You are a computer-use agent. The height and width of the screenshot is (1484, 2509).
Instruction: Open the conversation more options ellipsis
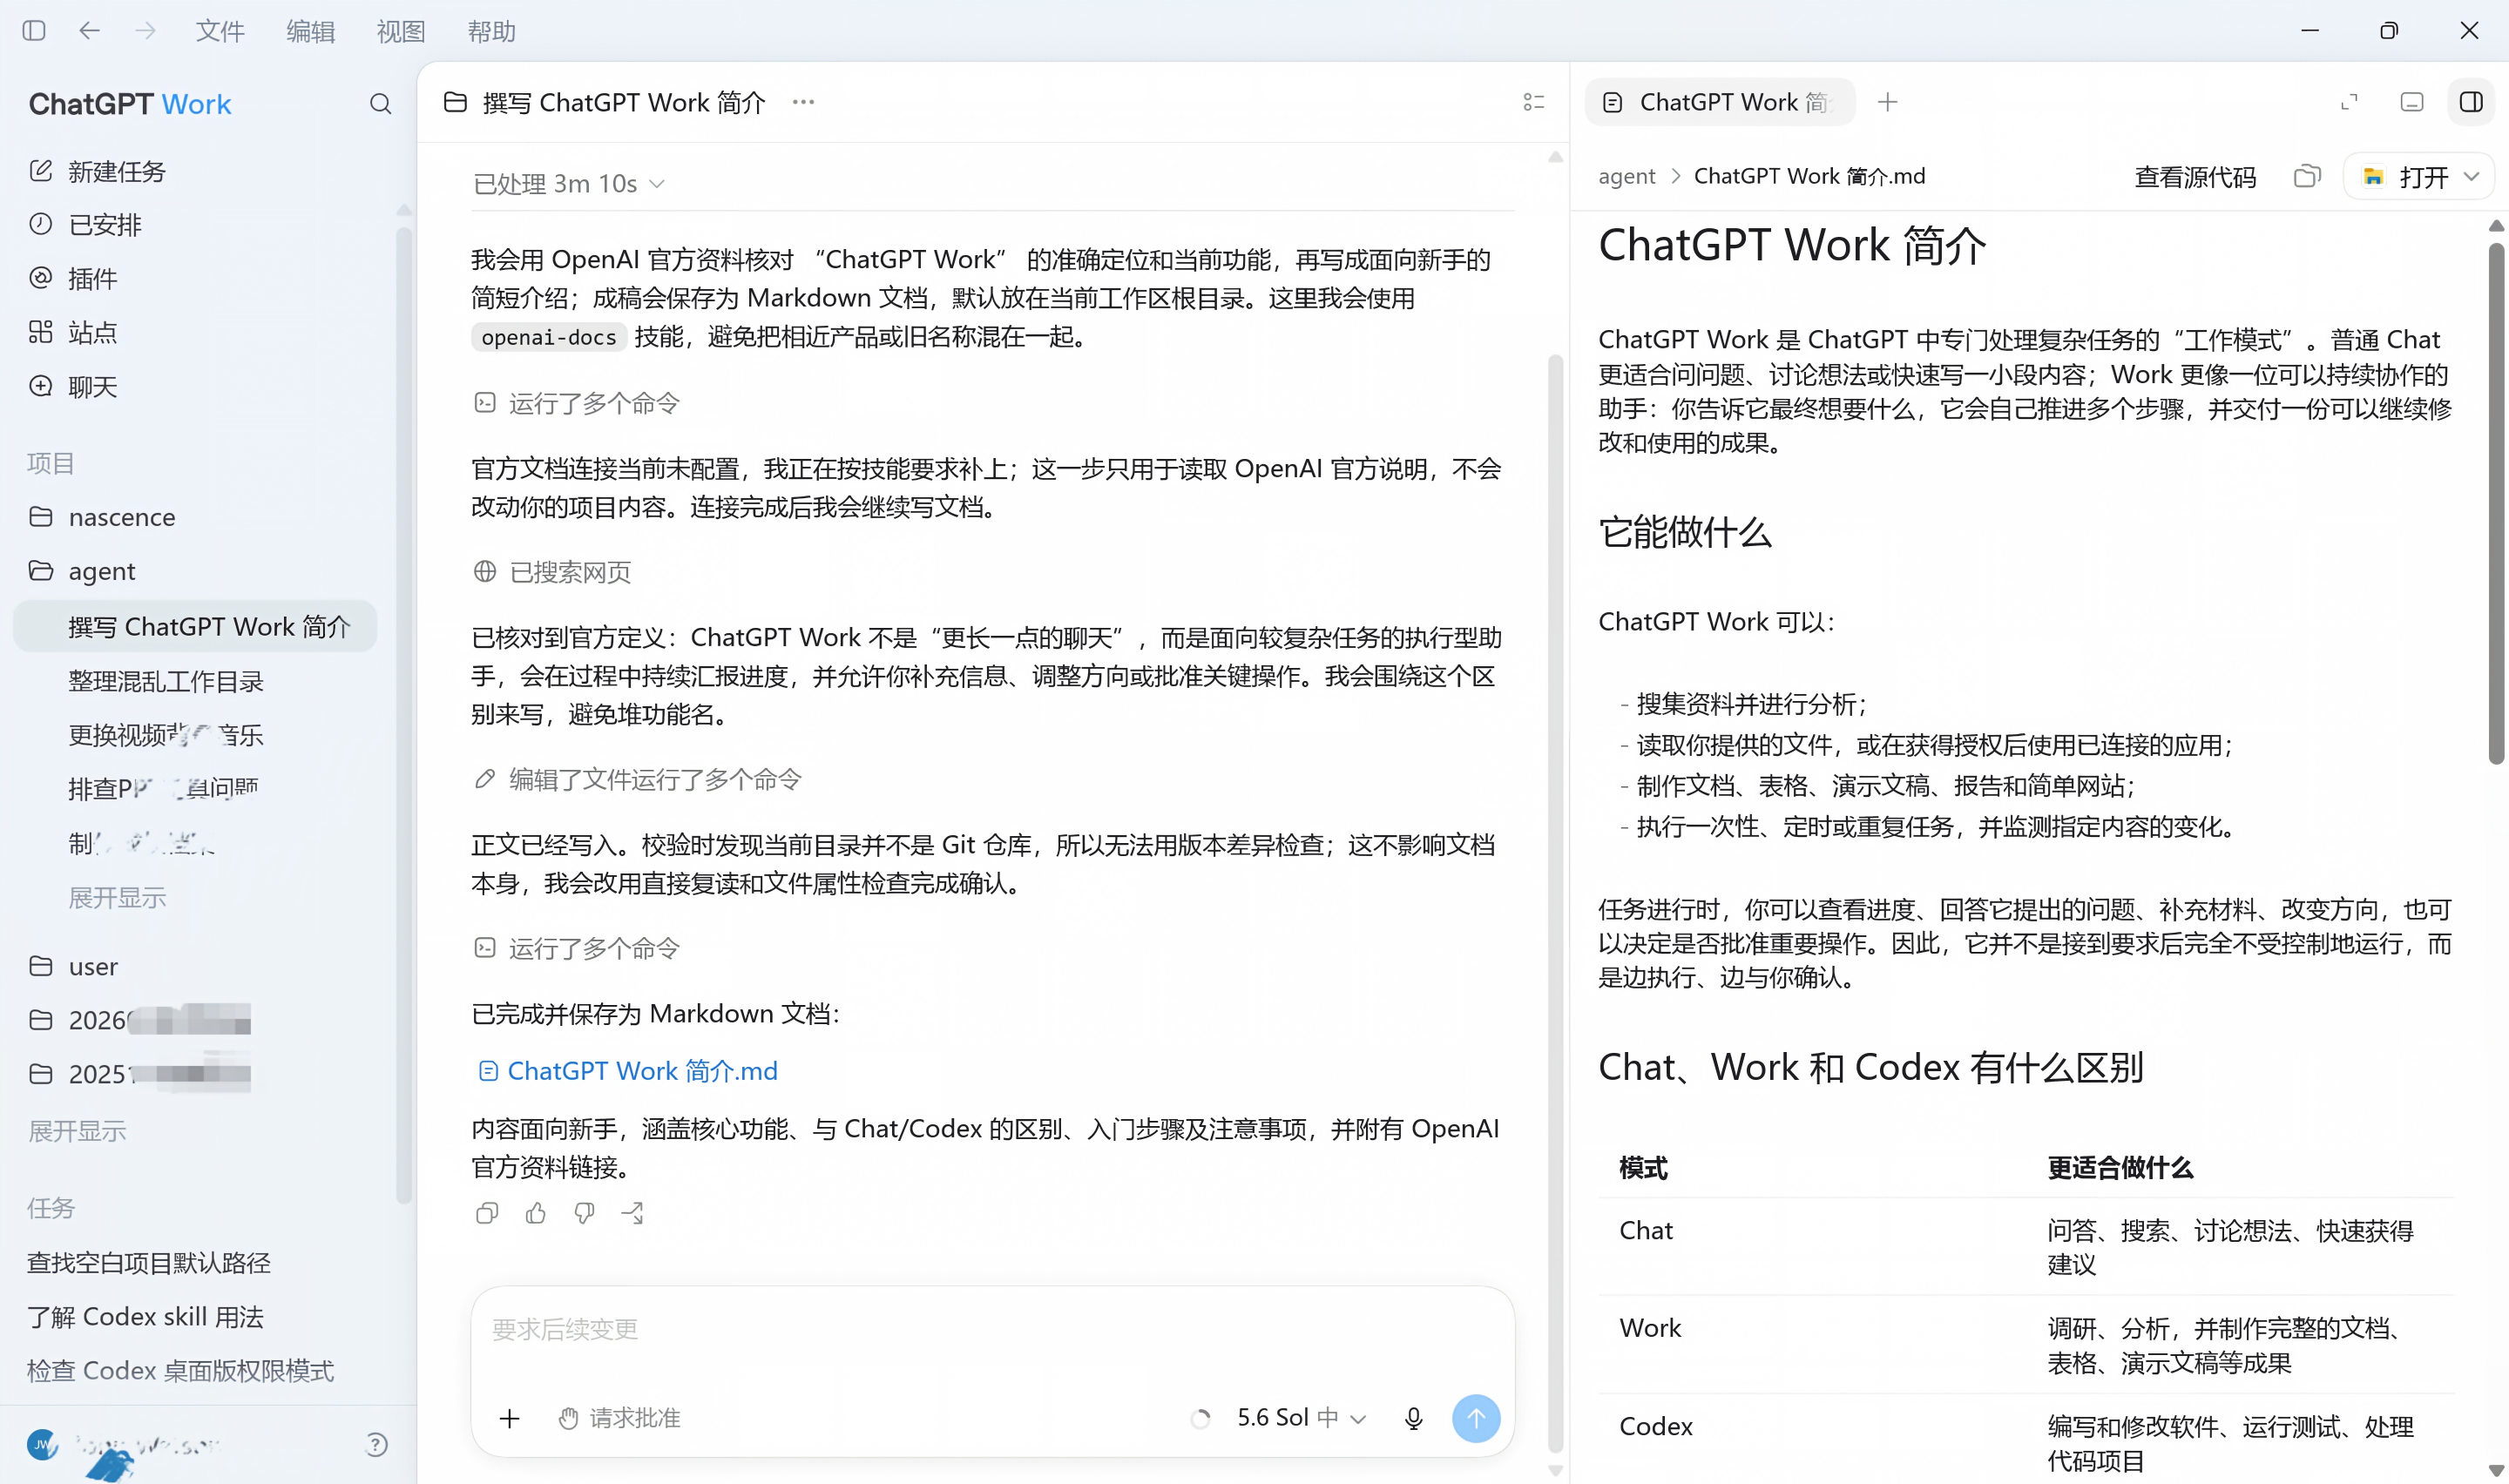tap(803, 102)
